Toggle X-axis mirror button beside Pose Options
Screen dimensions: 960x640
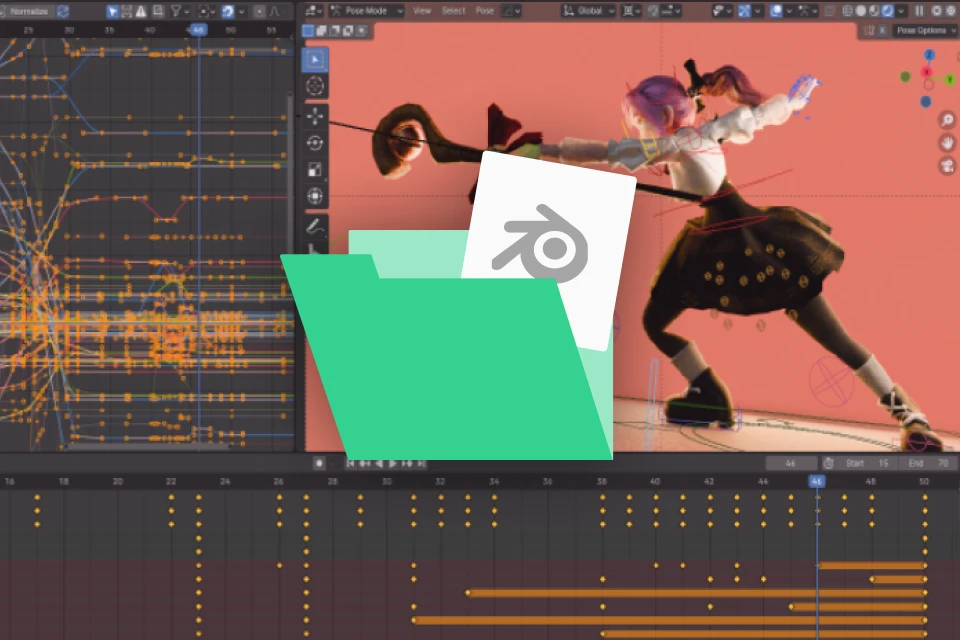(882, 31)
